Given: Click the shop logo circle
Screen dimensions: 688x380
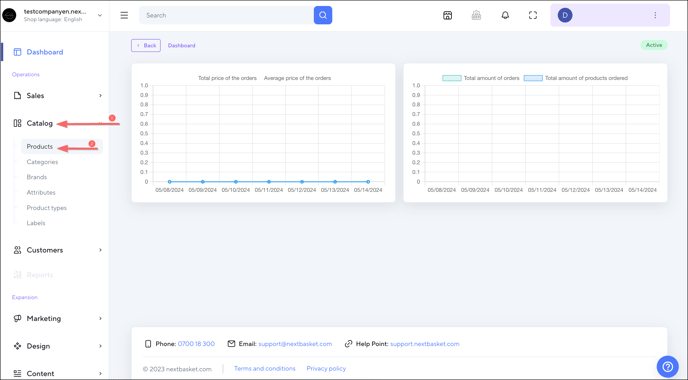Looking at the screenshot, I should pos(9,15).
